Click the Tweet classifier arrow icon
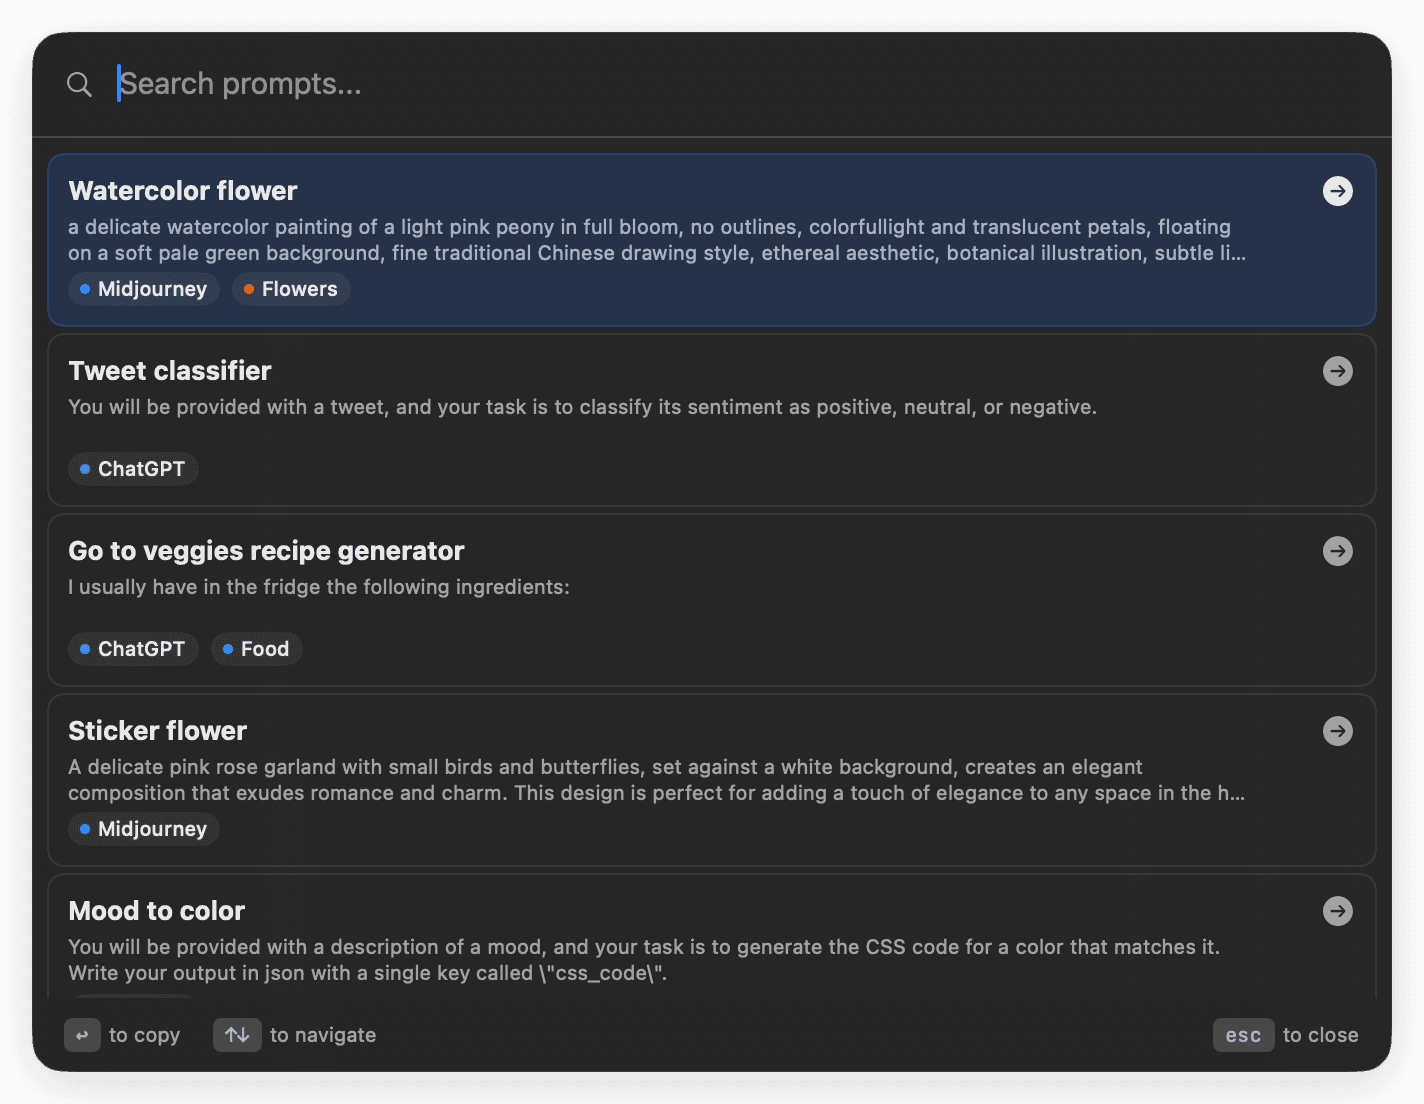Viewport: 1424px width, 1104px height. [x=1337, y=371]
